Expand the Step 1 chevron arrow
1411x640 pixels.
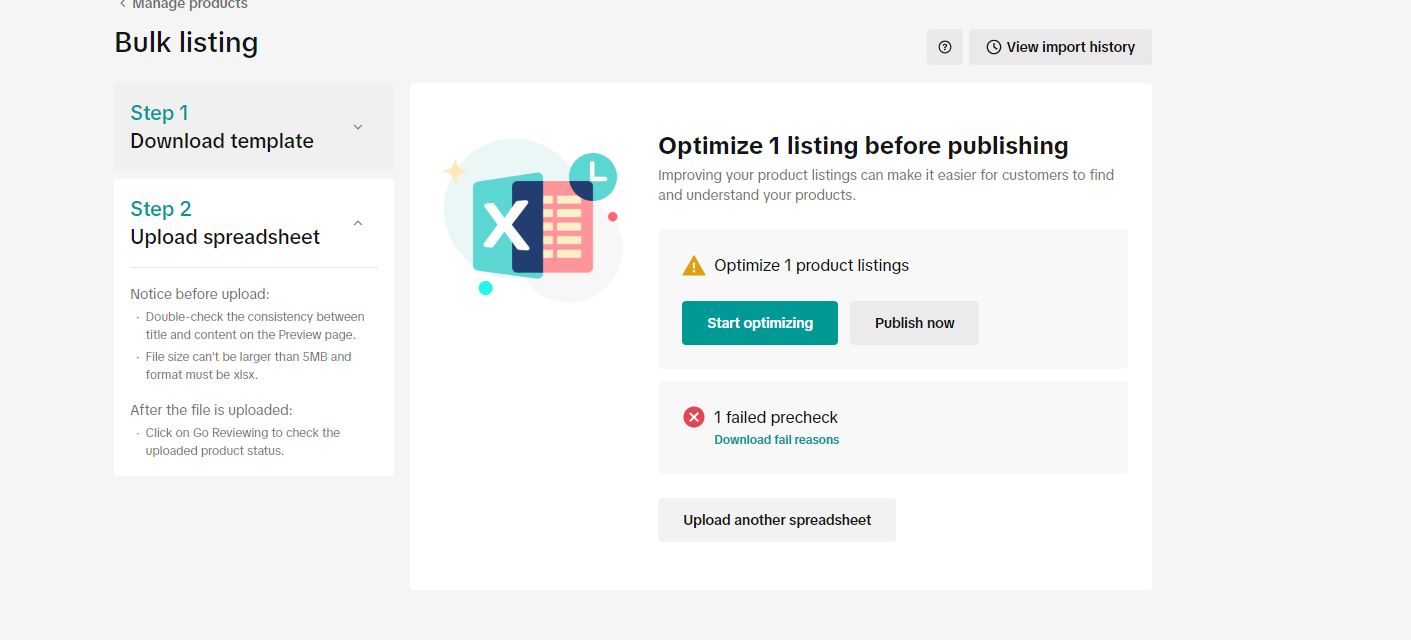tap(358, 127)
